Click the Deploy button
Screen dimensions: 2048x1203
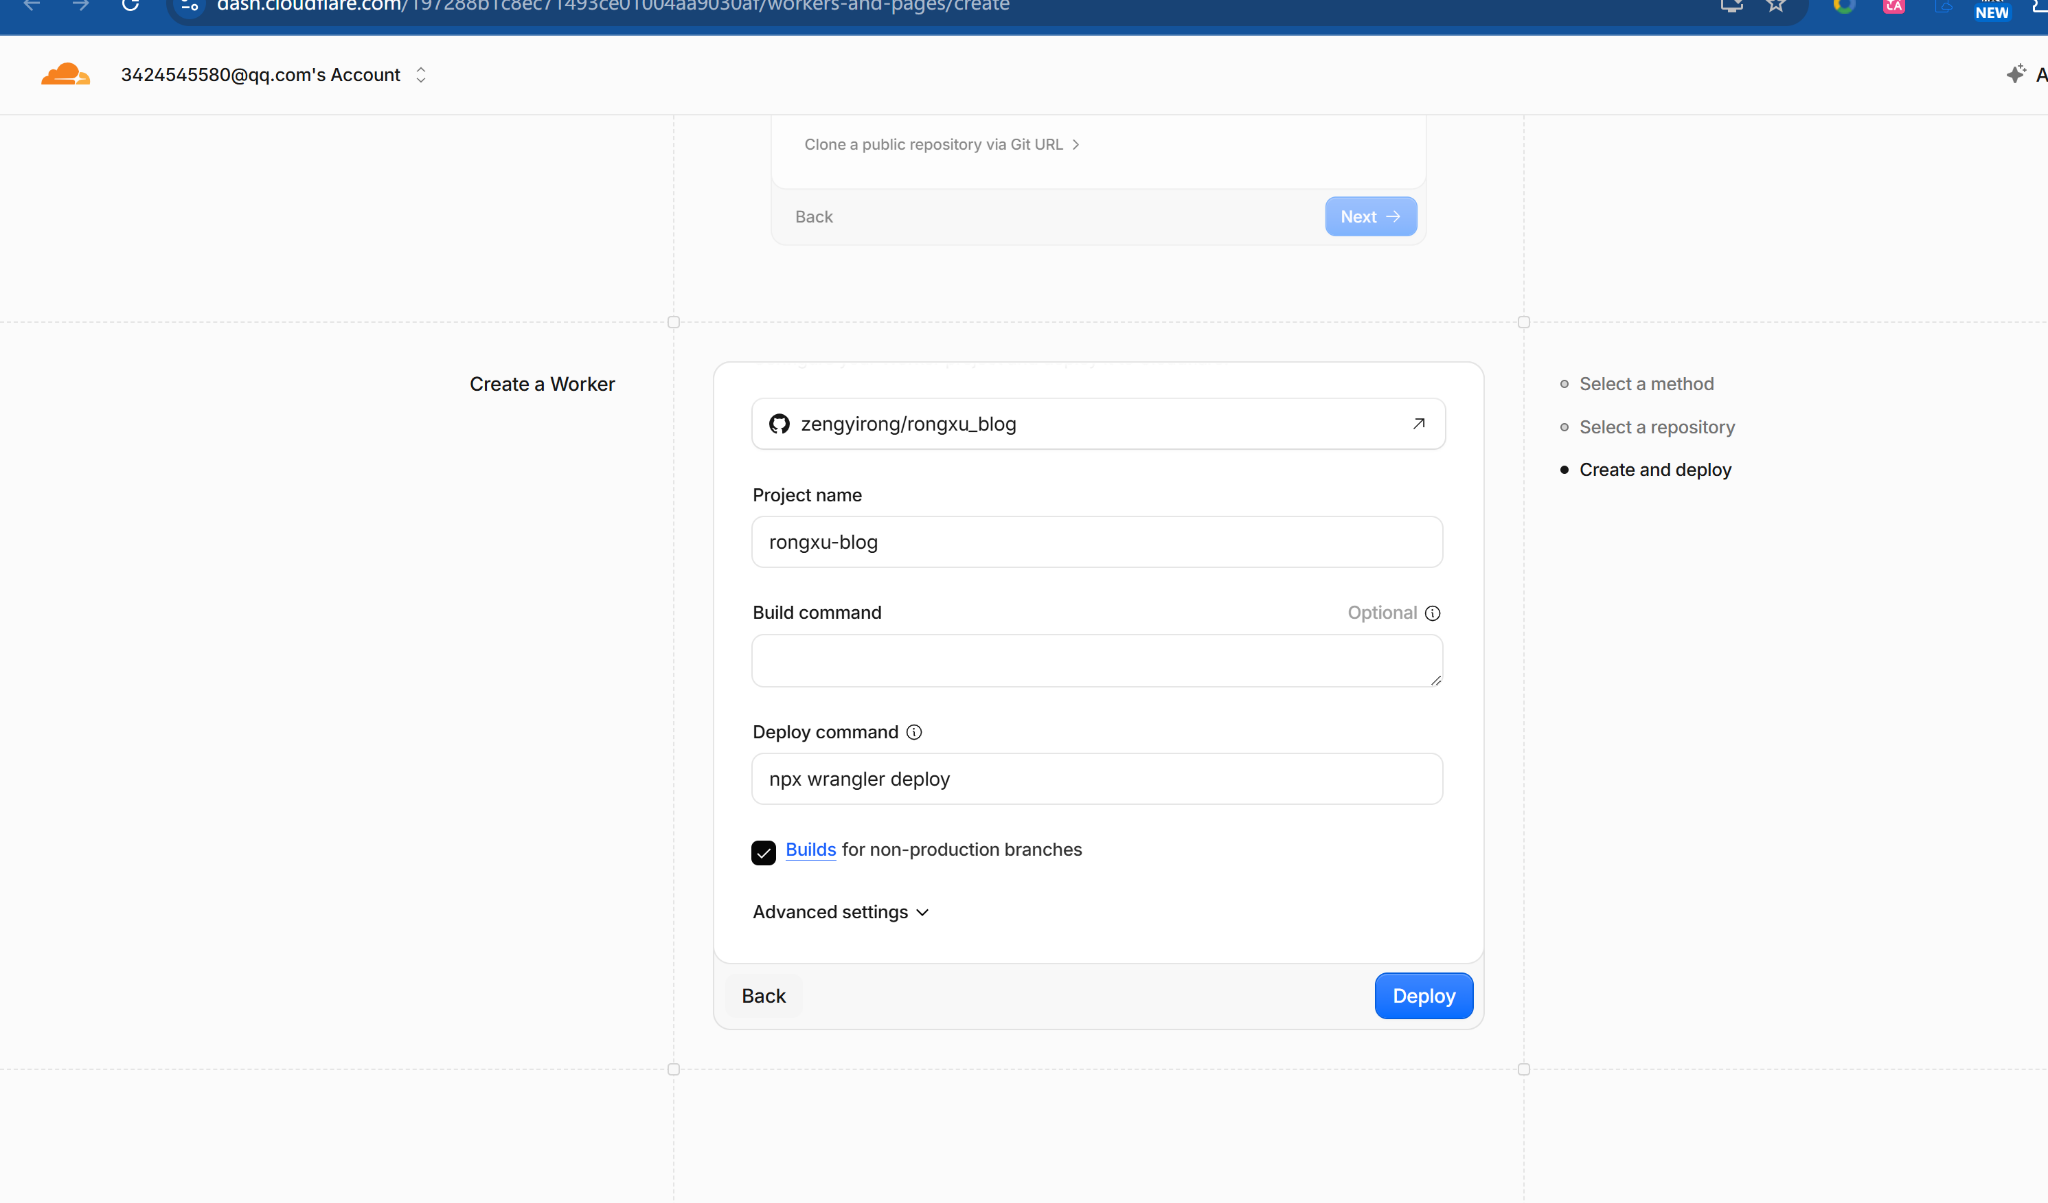coord(1423,996)
